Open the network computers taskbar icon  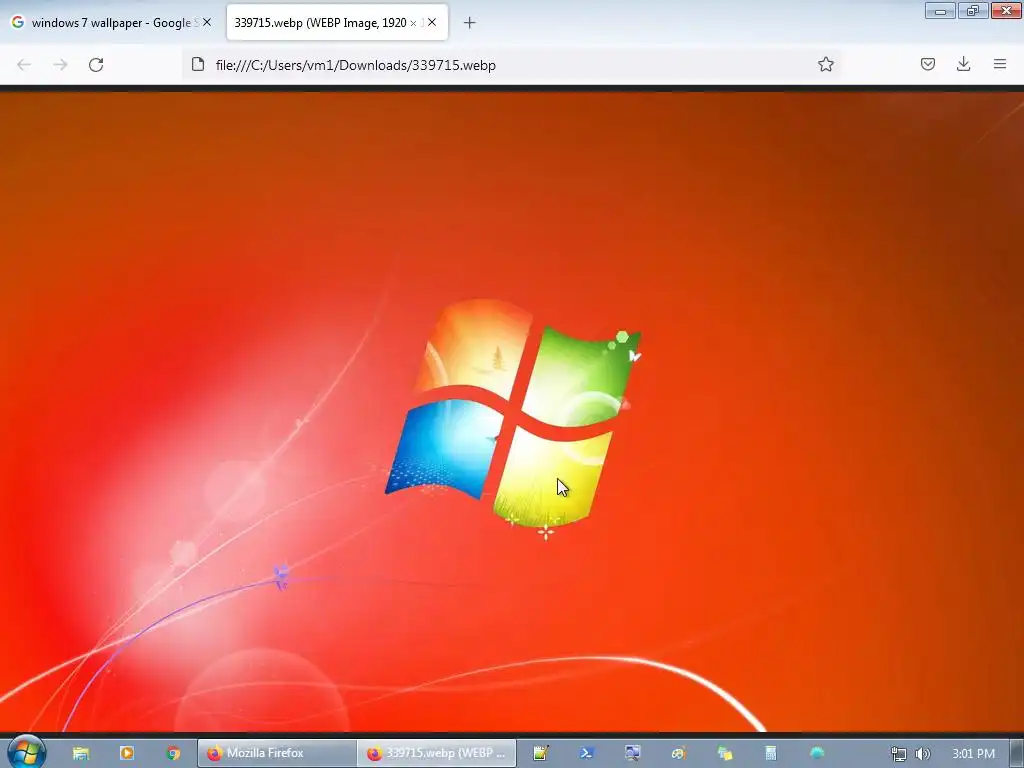pyautogui.click(x=724, y=753)
